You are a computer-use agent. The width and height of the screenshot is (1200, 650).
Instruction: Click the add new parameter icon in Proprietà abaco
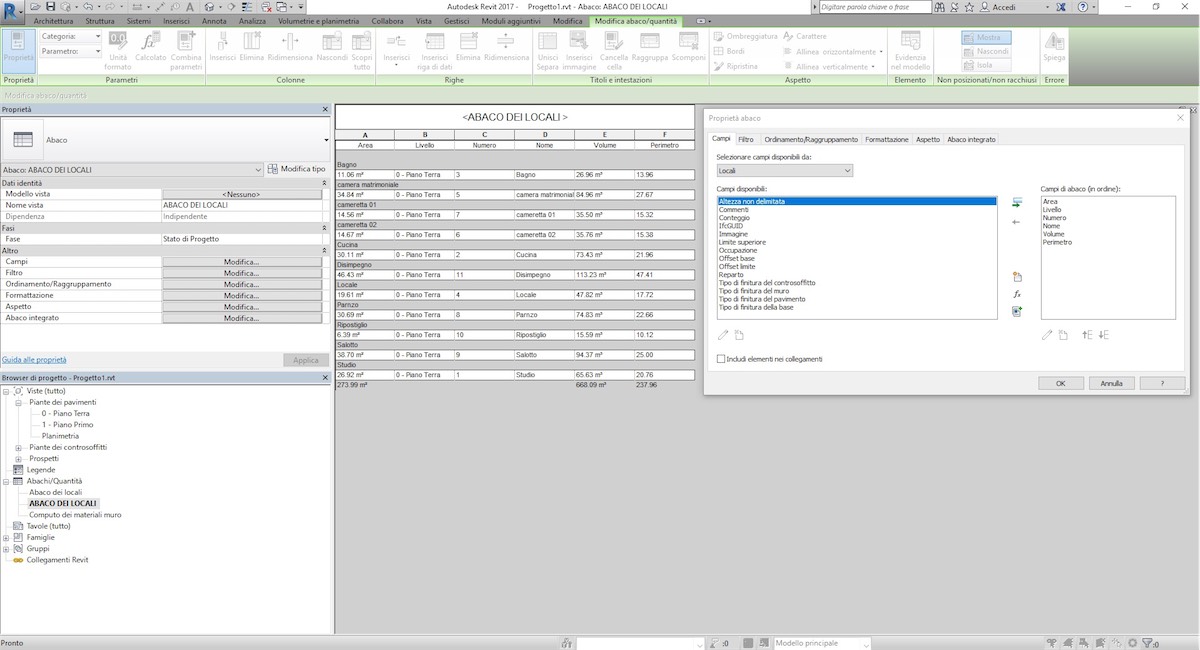coord(1016,278)
